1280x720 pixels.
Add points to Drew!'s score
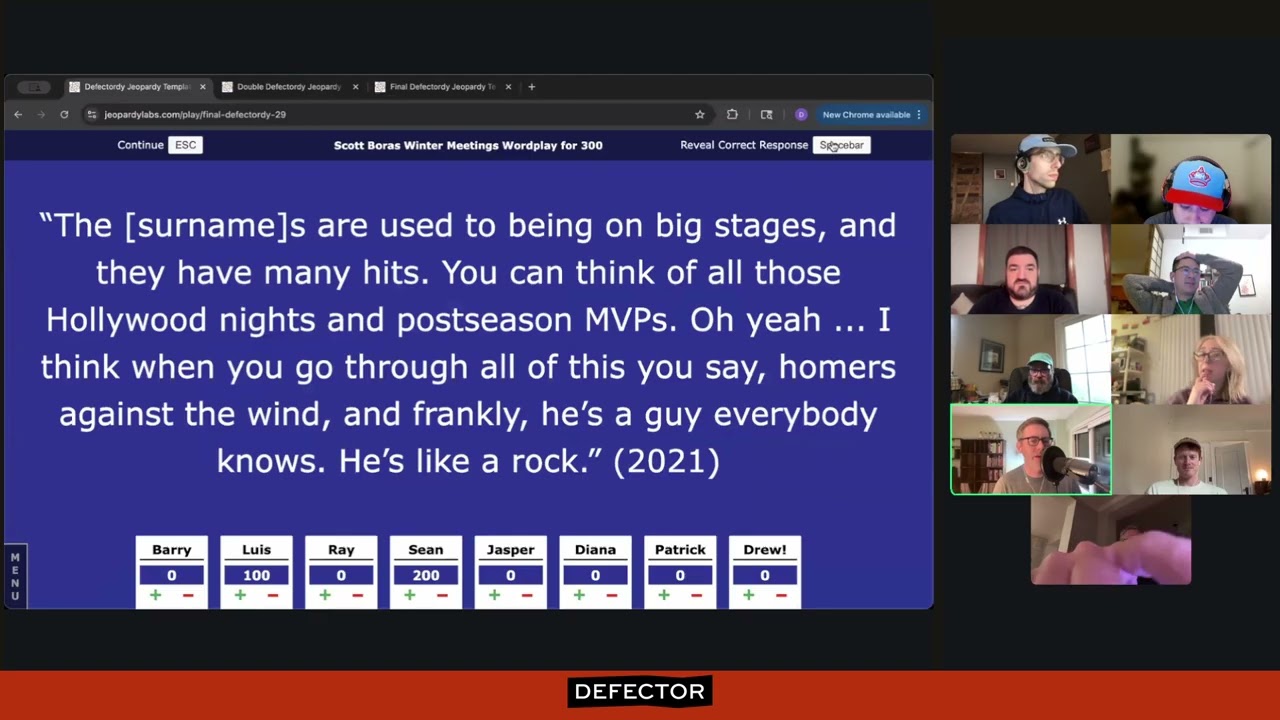[x=749, y=595]
